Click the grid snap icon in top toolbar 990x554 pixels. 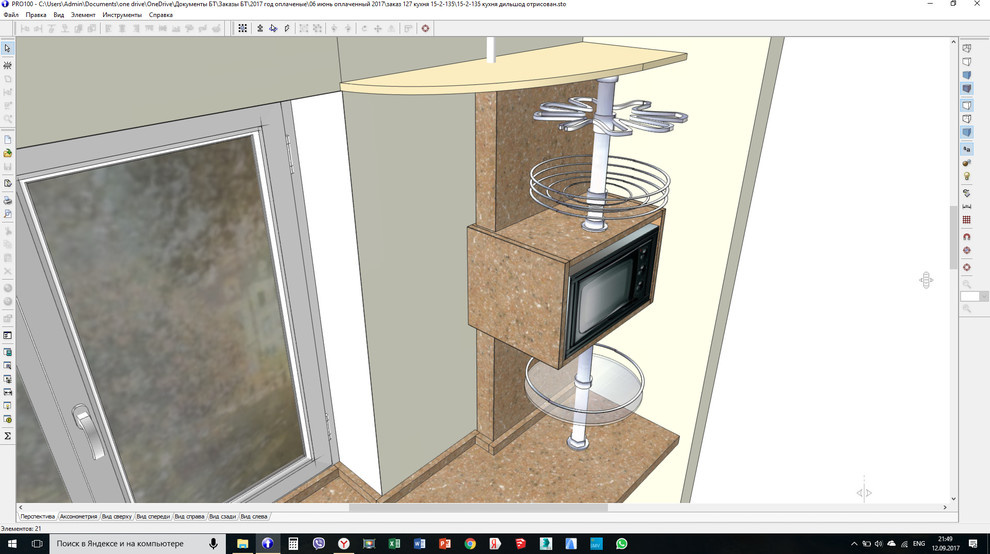click(x=242, y=28)
